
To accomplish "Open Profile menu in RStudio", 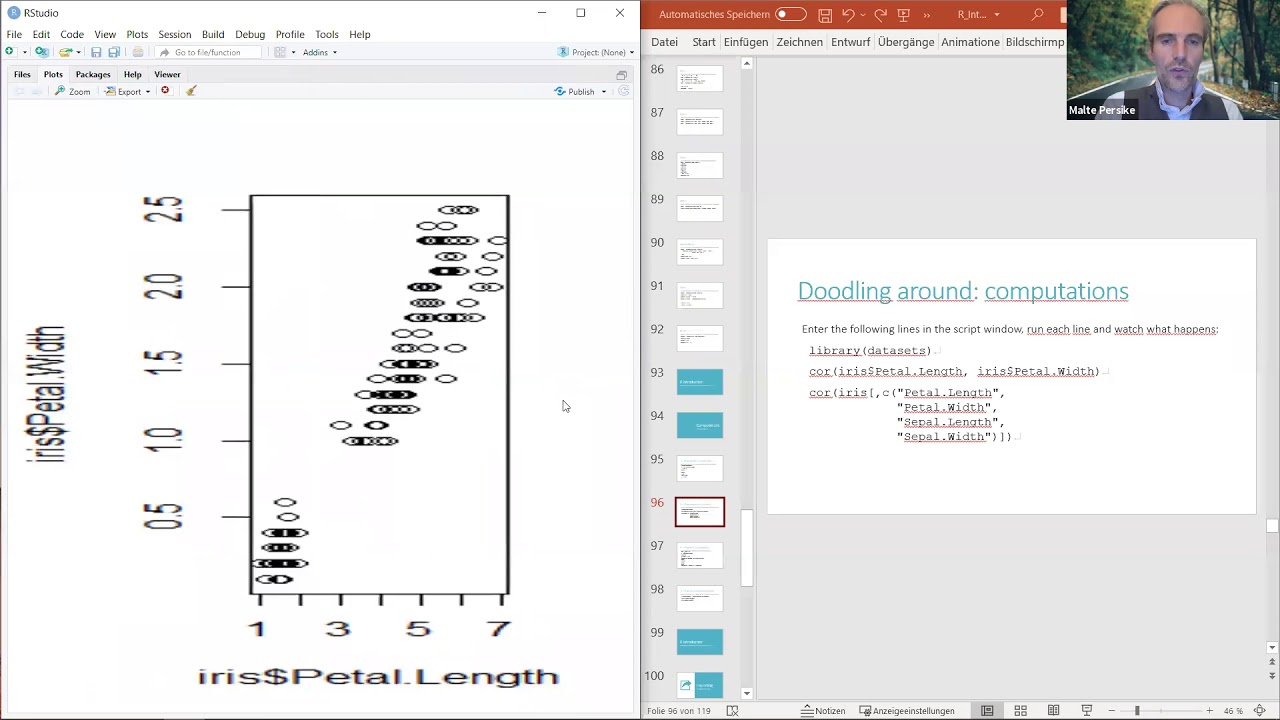I will point(290,34).
